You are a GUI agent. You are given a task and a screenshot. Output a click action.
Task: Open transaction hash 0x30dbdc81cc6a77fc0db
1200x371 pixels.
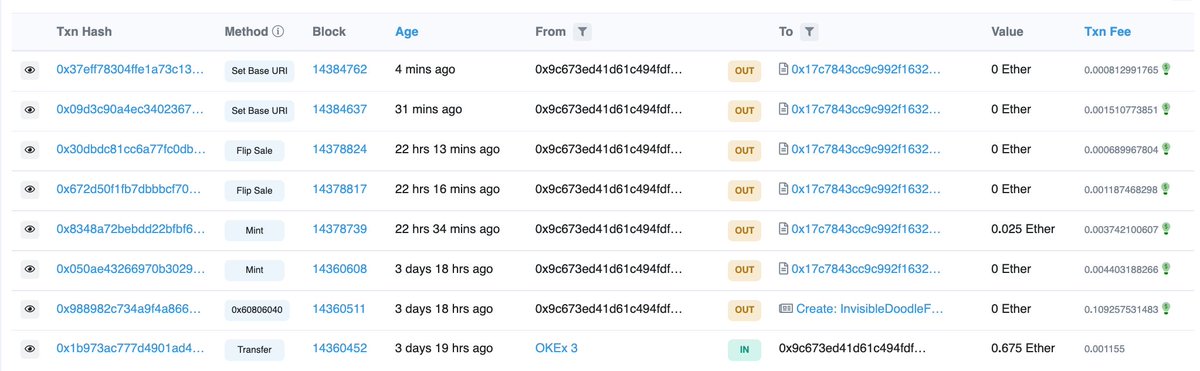pos(130,150)
